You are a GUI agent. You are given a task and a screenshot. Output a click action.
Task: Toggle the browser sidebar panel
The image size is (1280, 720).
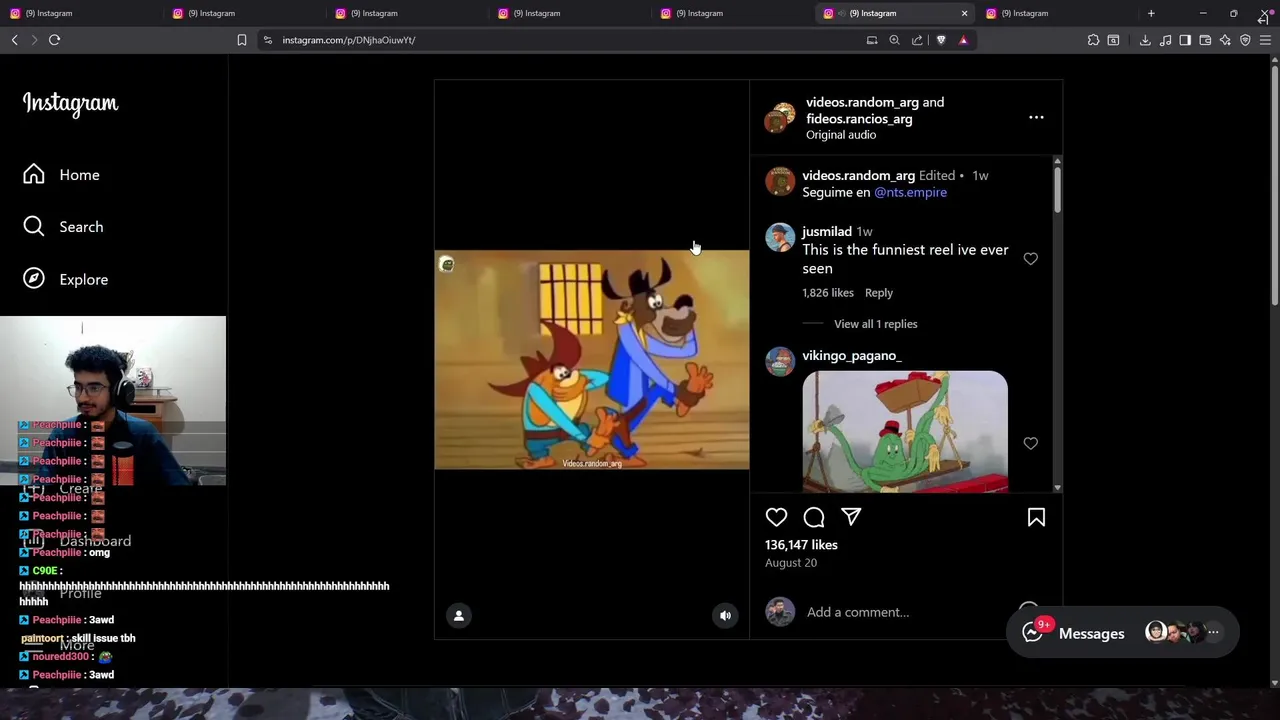tap(1185, 40)
